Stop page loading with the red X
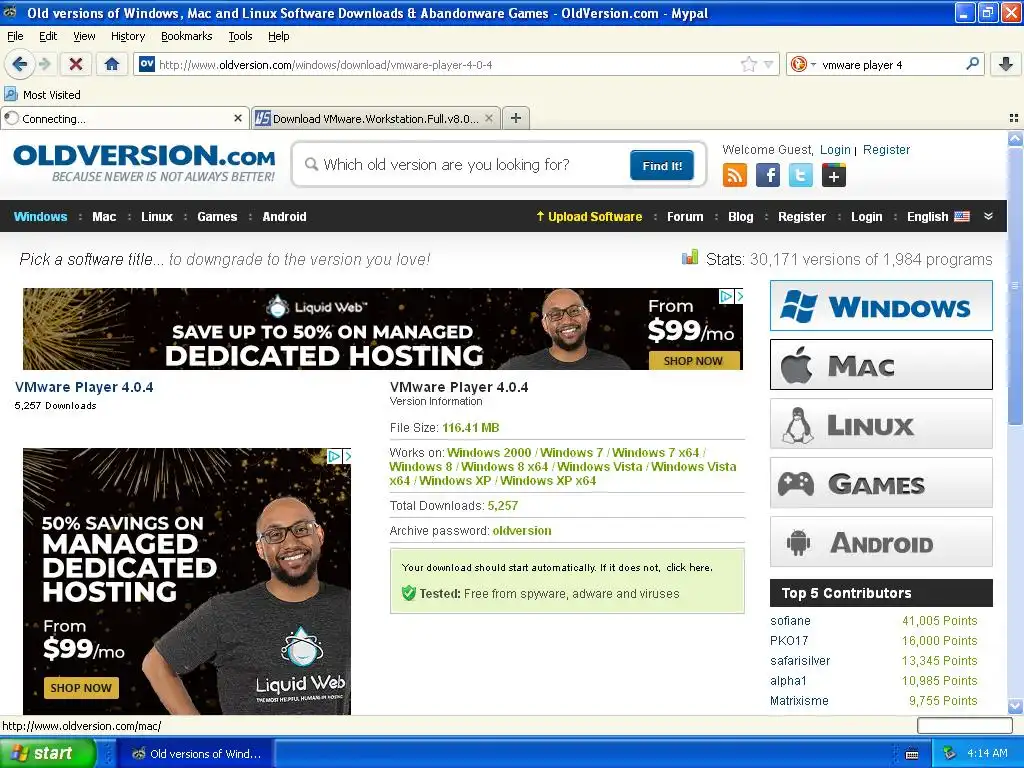 (x=76, y=64)
